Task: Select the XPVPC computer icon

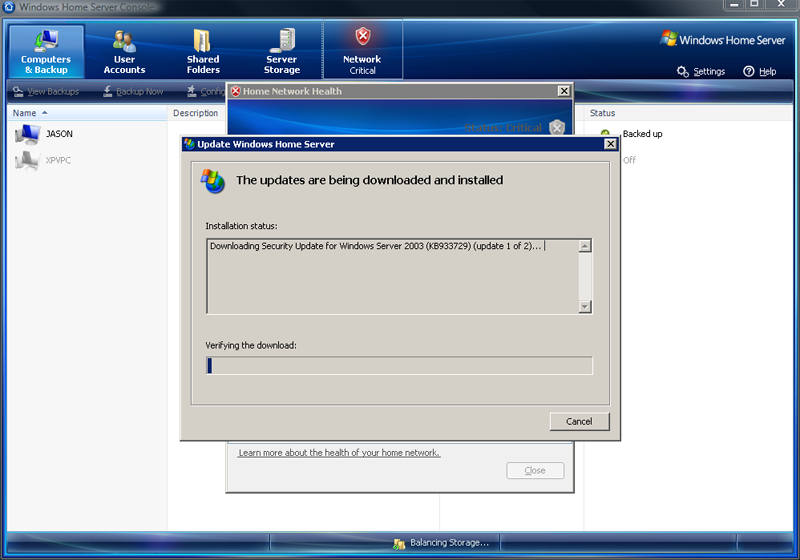Action: (x=28, y=161)
